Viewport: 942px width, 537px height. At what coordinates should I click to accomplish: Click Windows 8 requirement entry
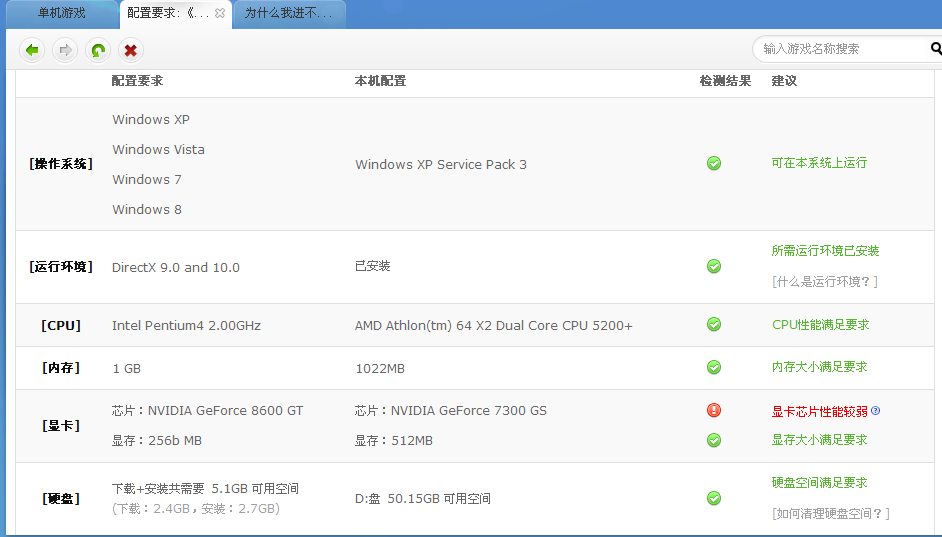tap(147, 210)
